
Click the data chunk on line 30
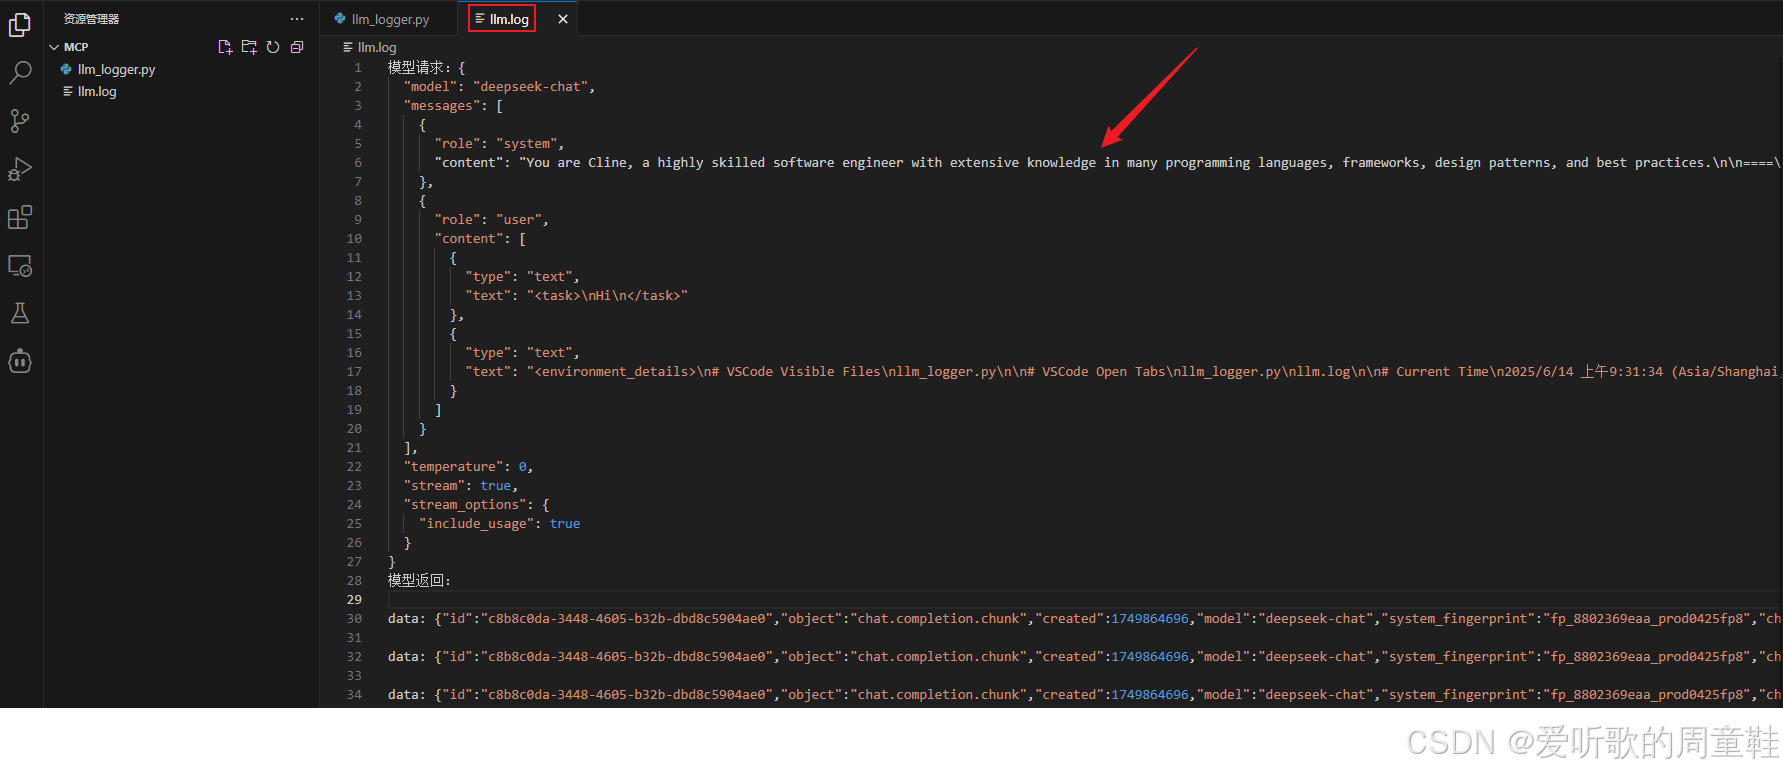(1084, 619)
